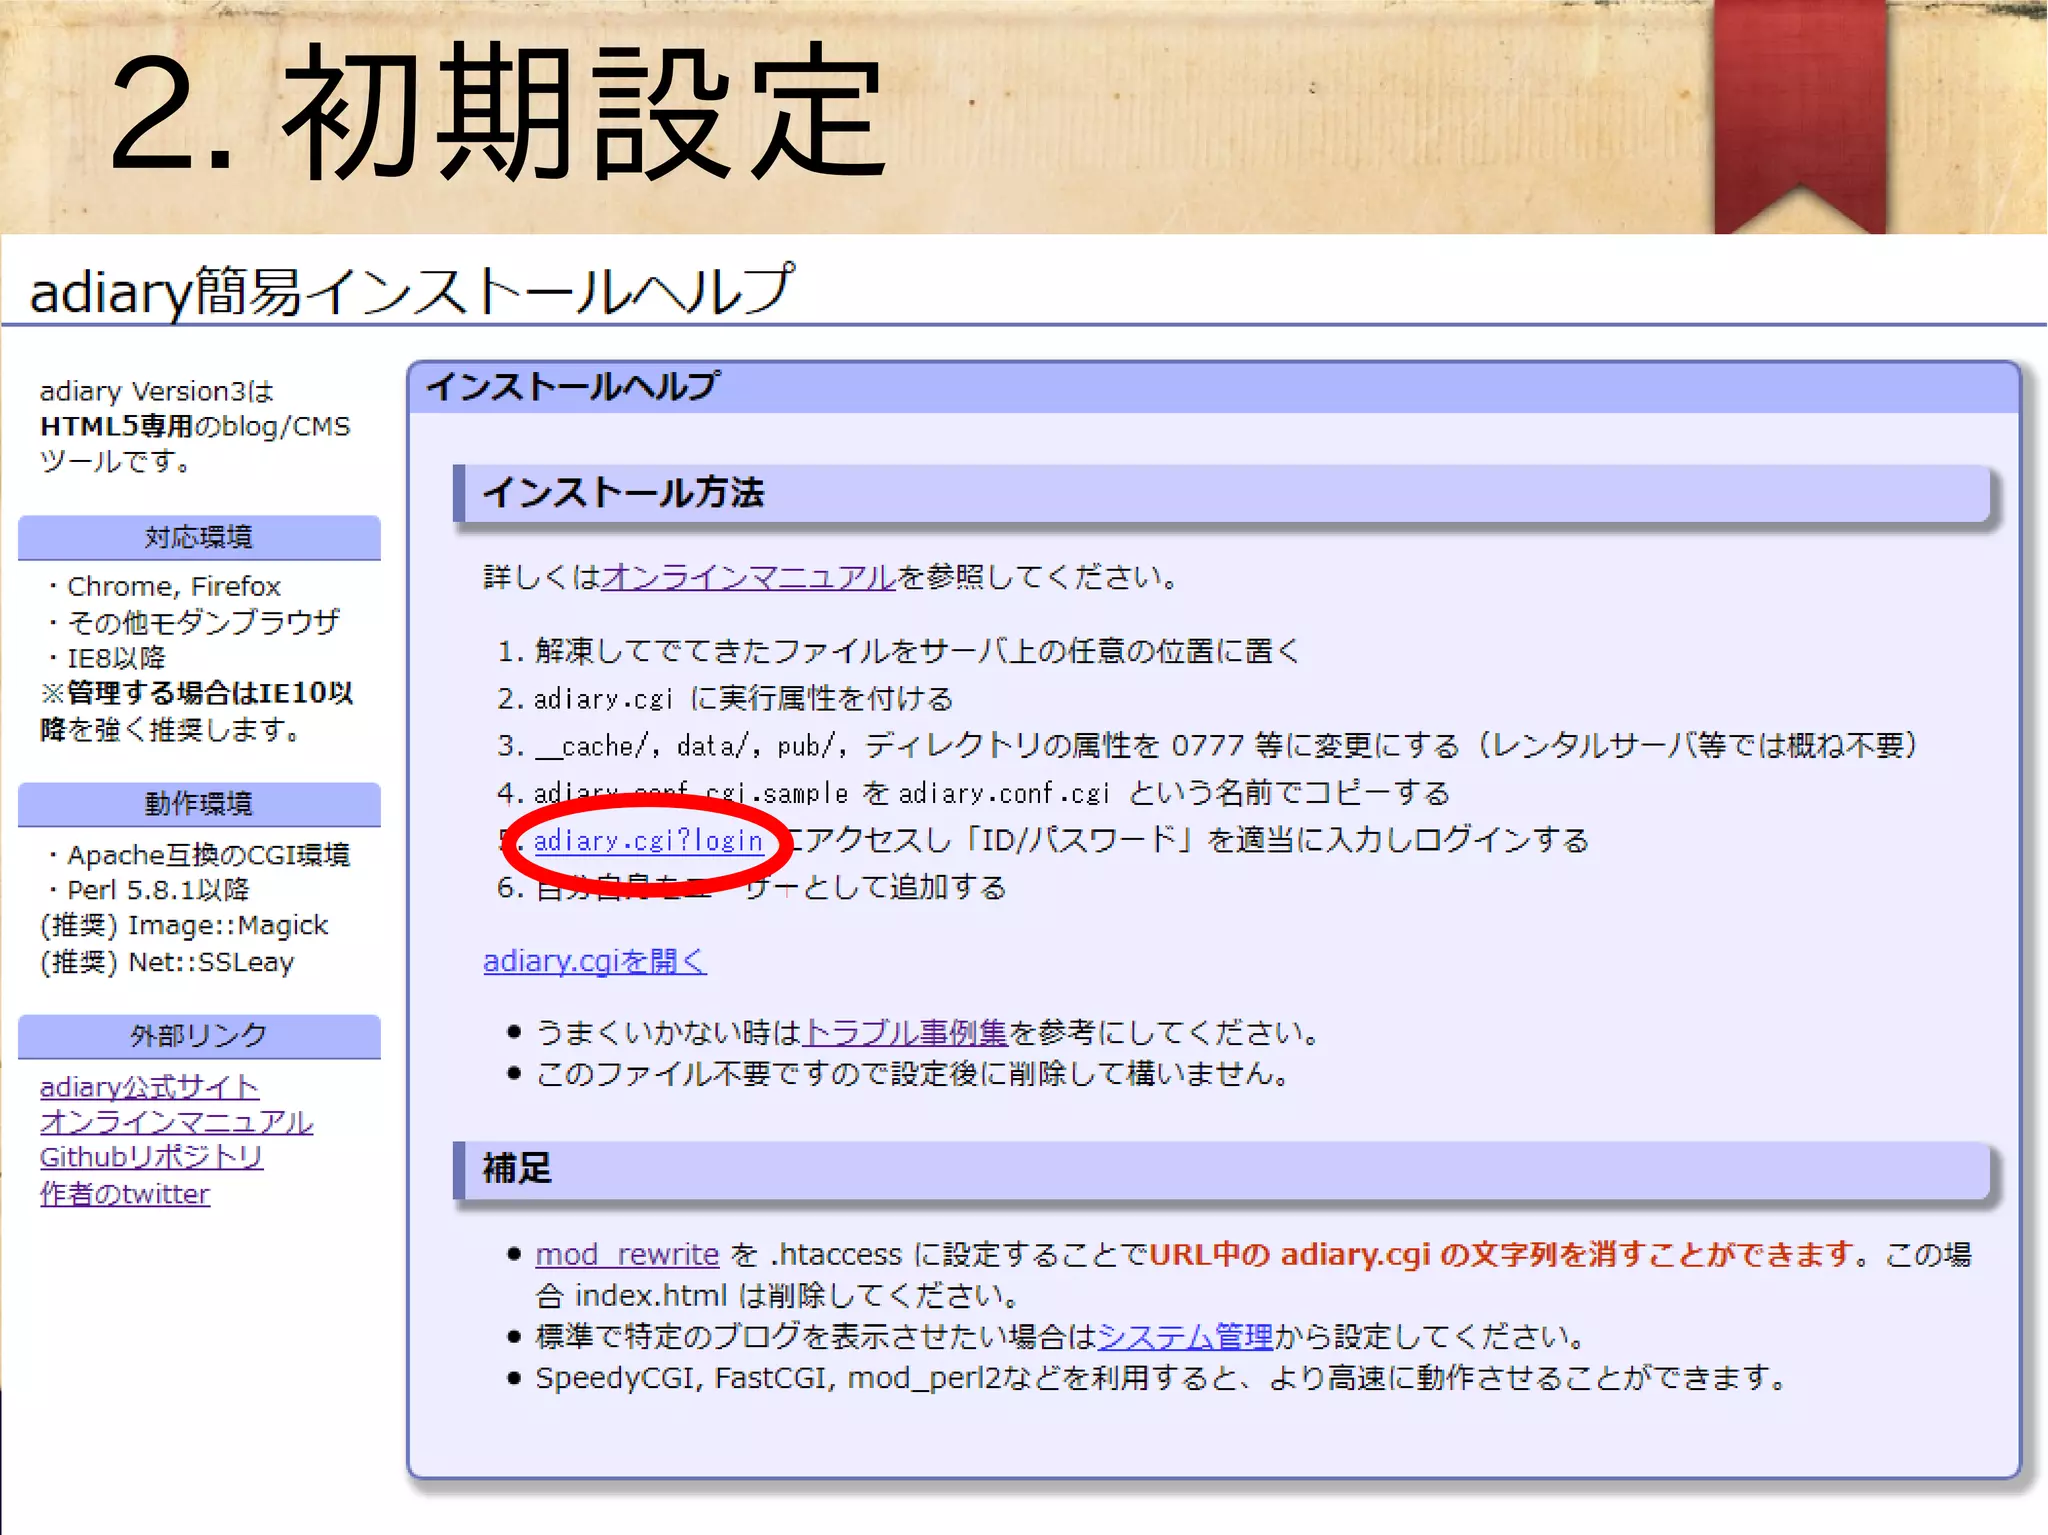Open the adiary.cgiを開く link
The height and width of the screenshot is (1535, 2048).
pos(595,961)
